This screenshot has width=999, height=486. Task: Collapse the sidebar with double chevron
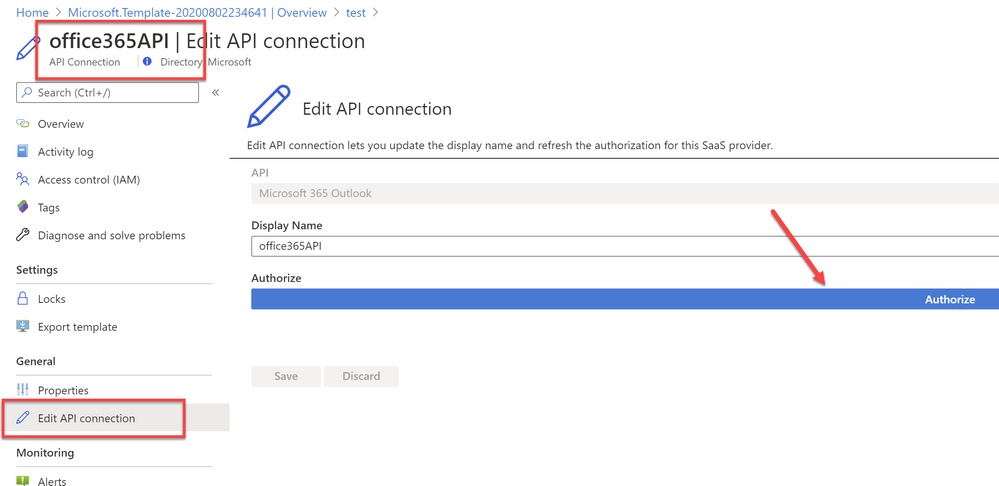(215, 92)
